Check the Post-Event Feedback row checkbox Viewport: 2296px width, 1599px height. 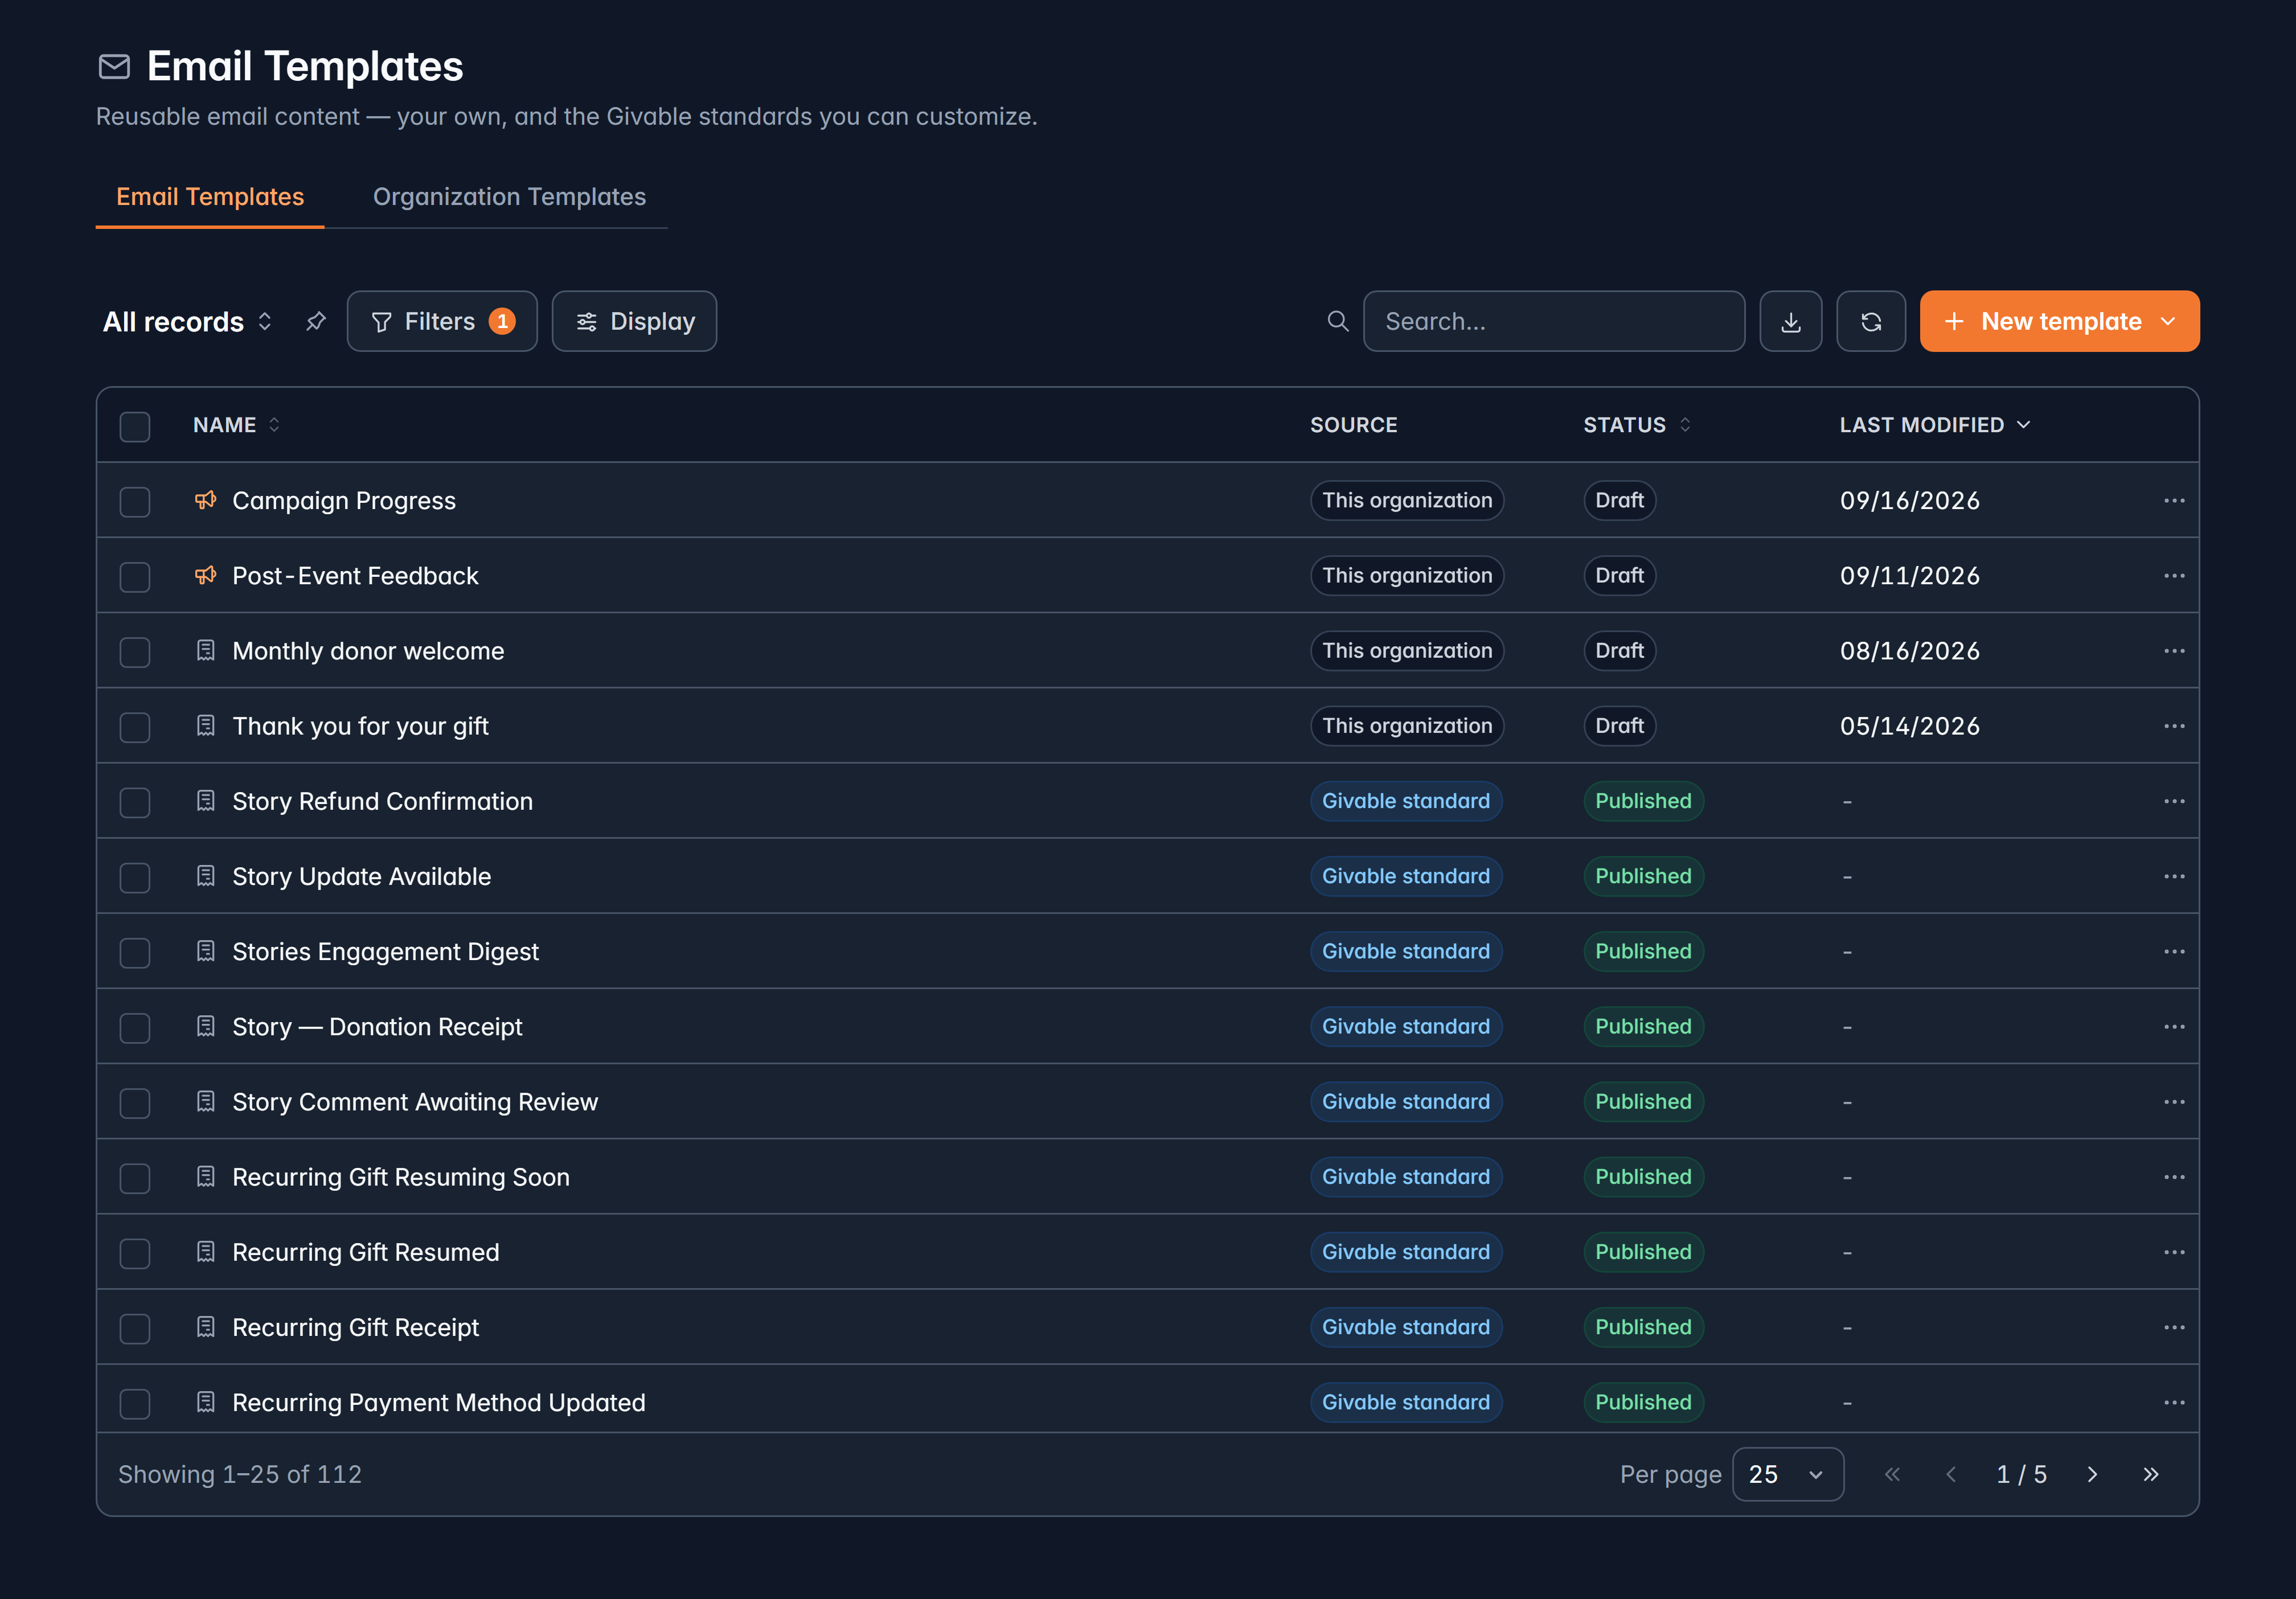click(x=135, y=577)
